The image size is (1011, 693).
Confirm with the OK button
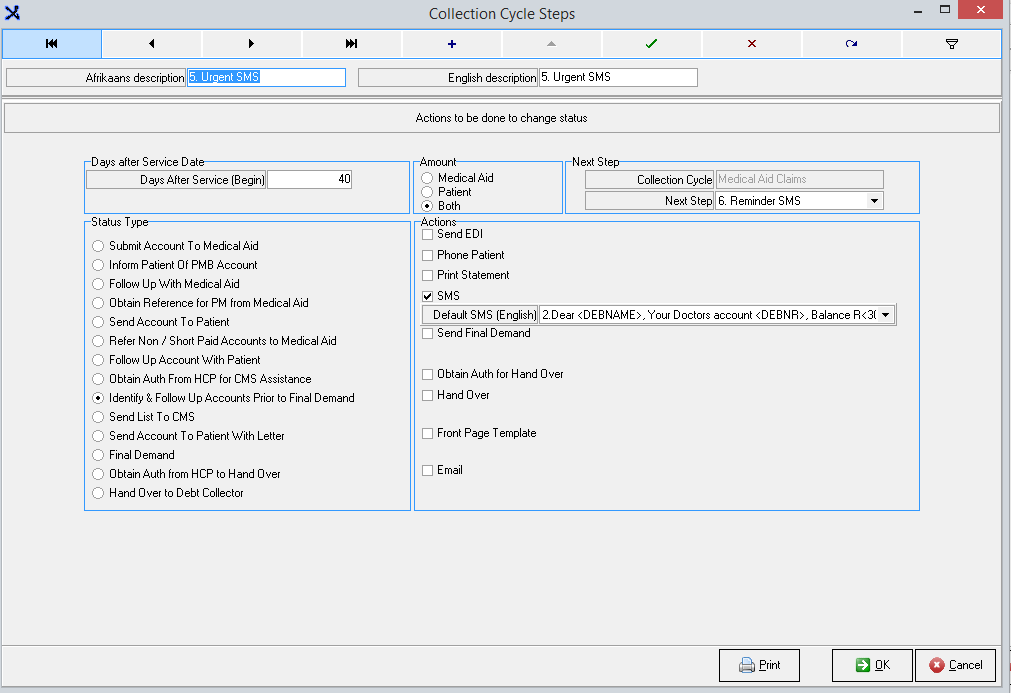tap(872, 665)
